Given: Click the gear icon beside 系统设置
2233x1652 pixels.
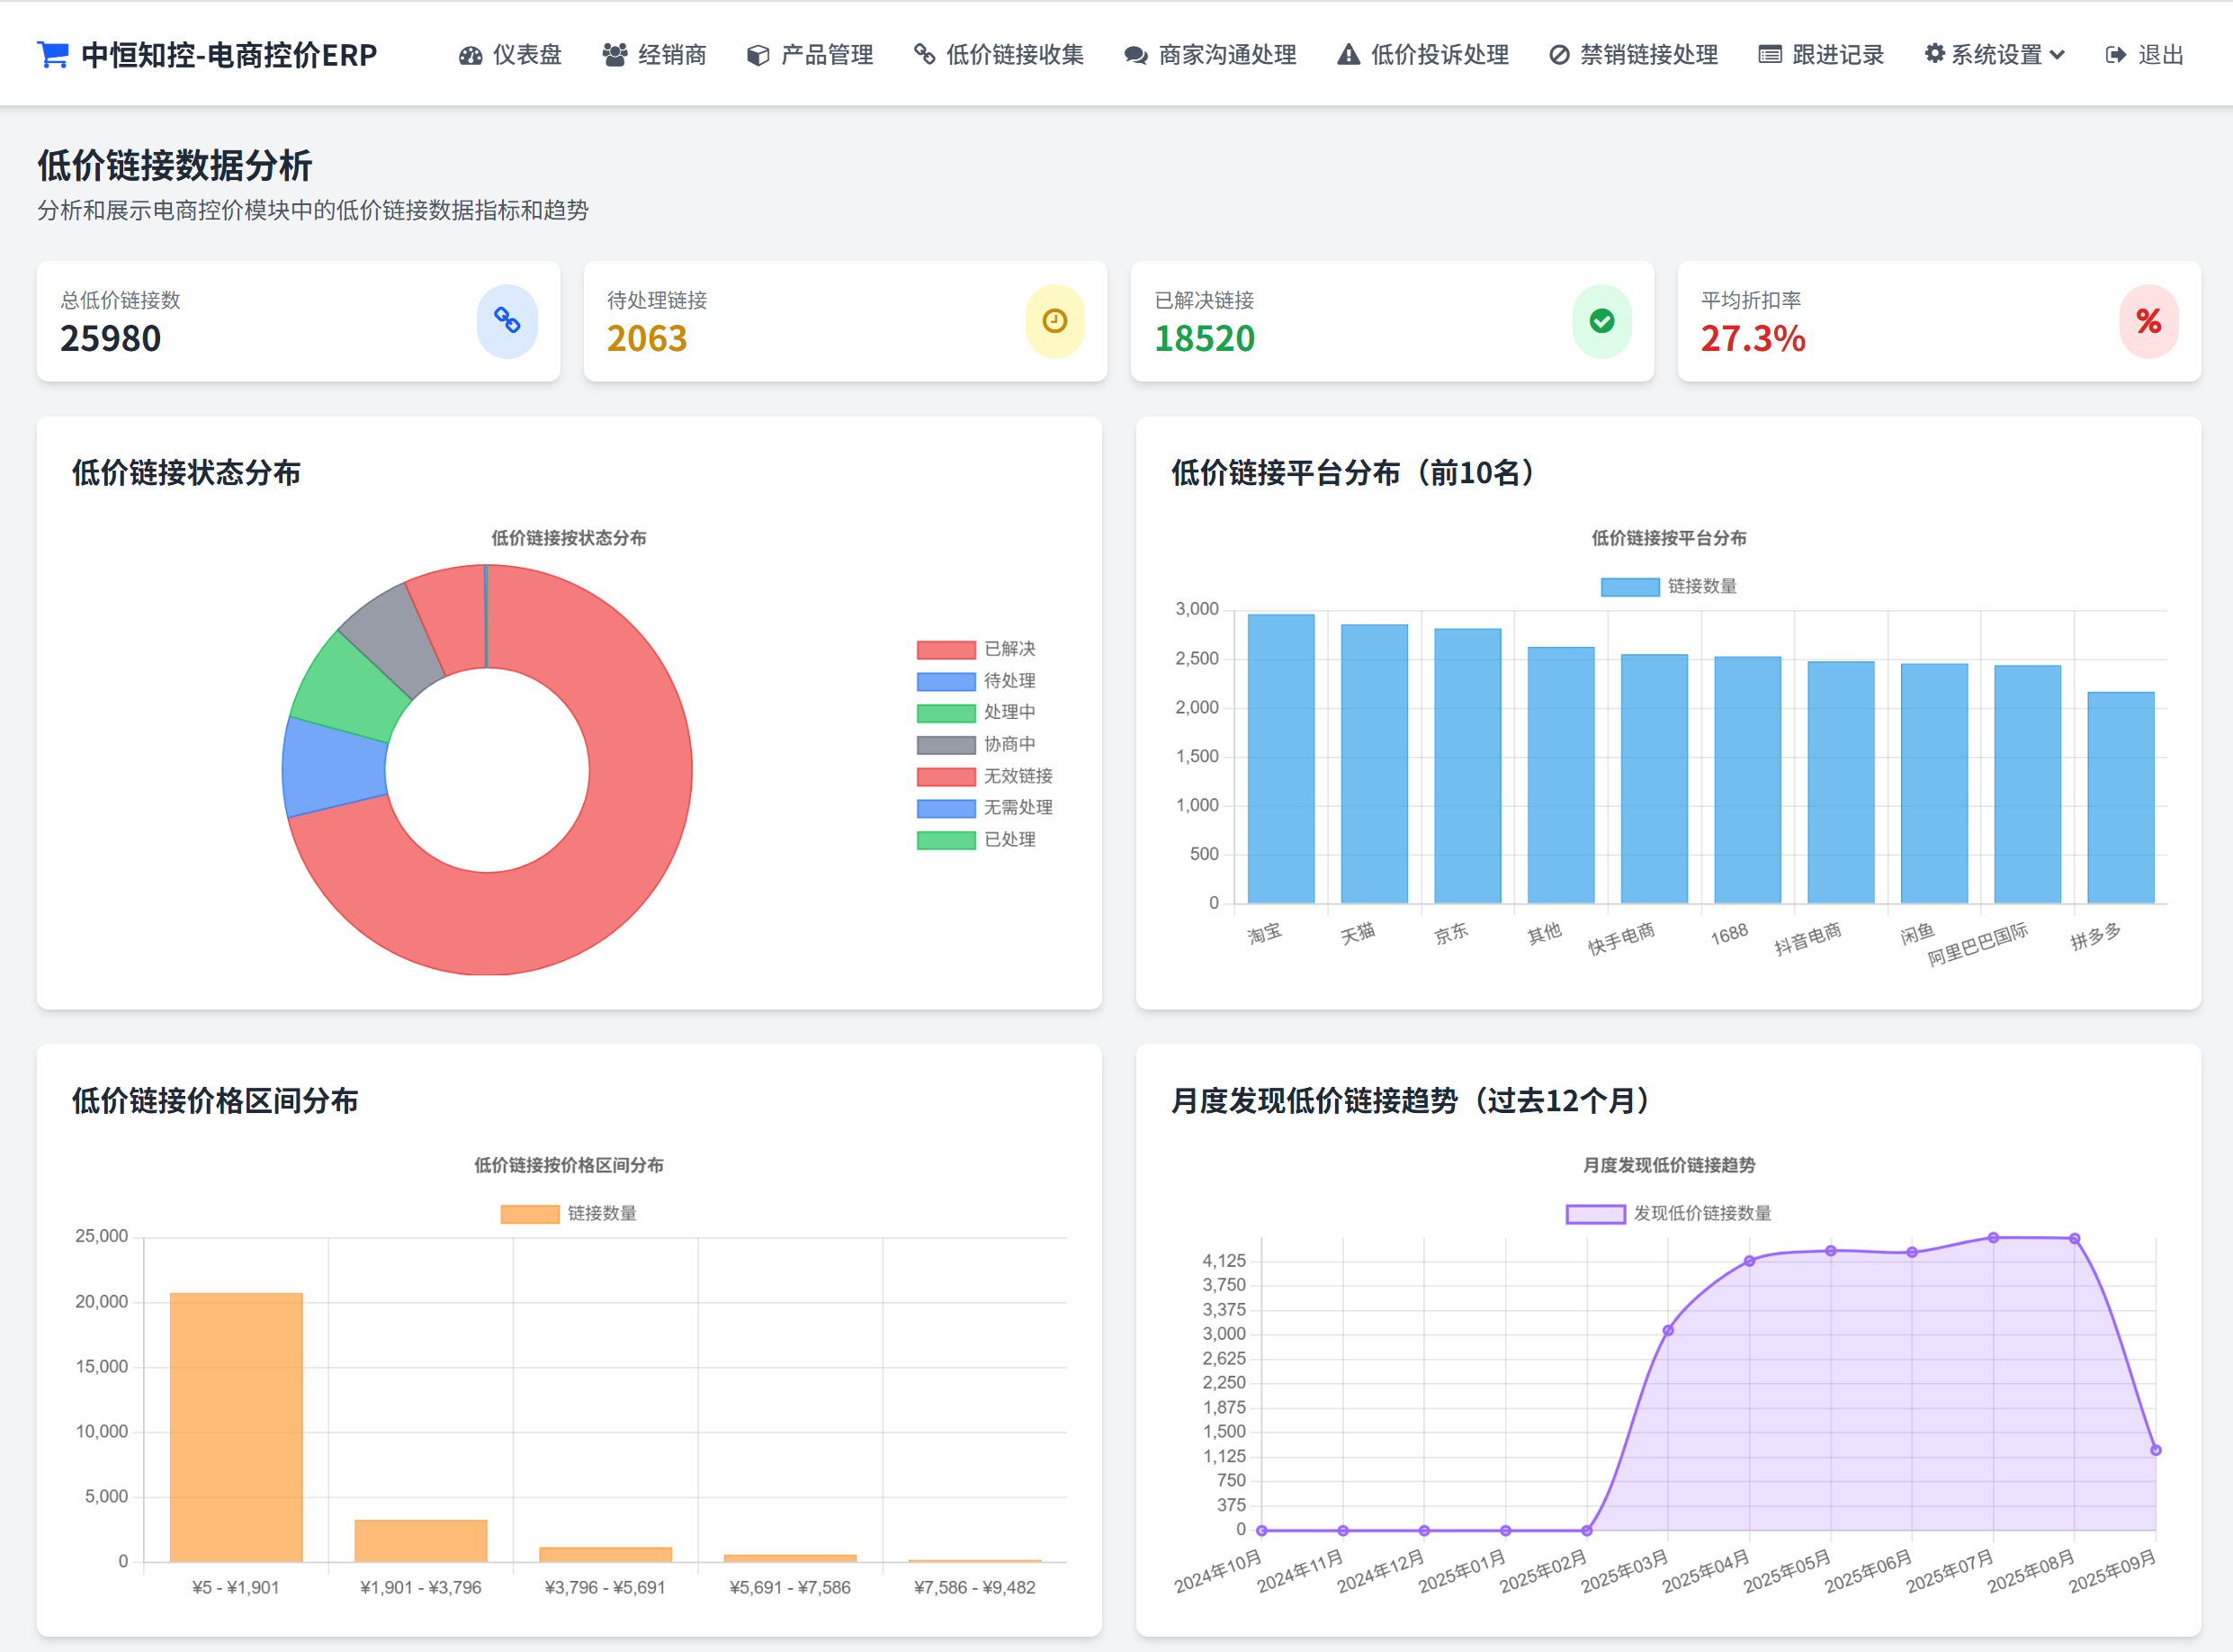Looking at the screenshot, I should pyautogui.click(x=1934, y=54).
